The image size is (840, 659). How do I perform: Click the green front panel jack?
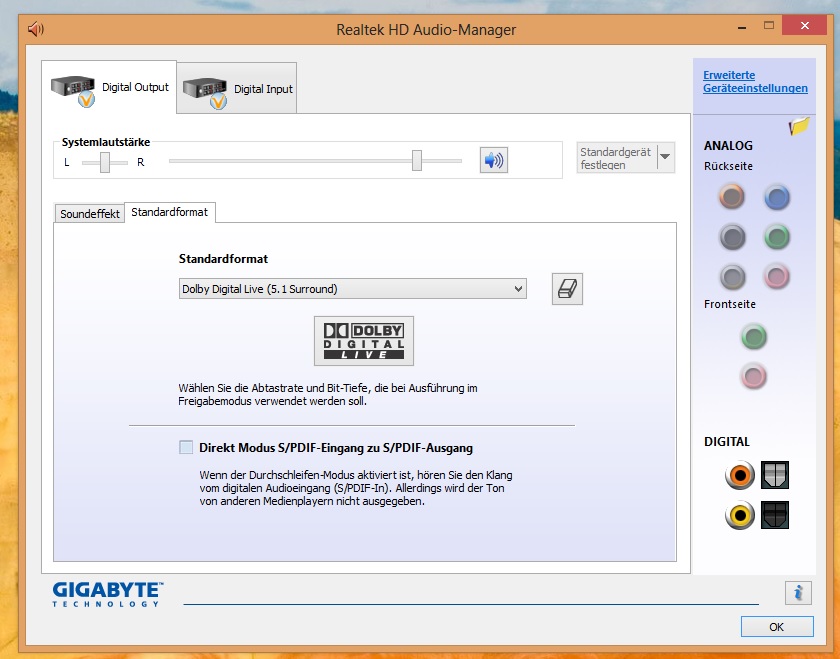coord(754,336)
